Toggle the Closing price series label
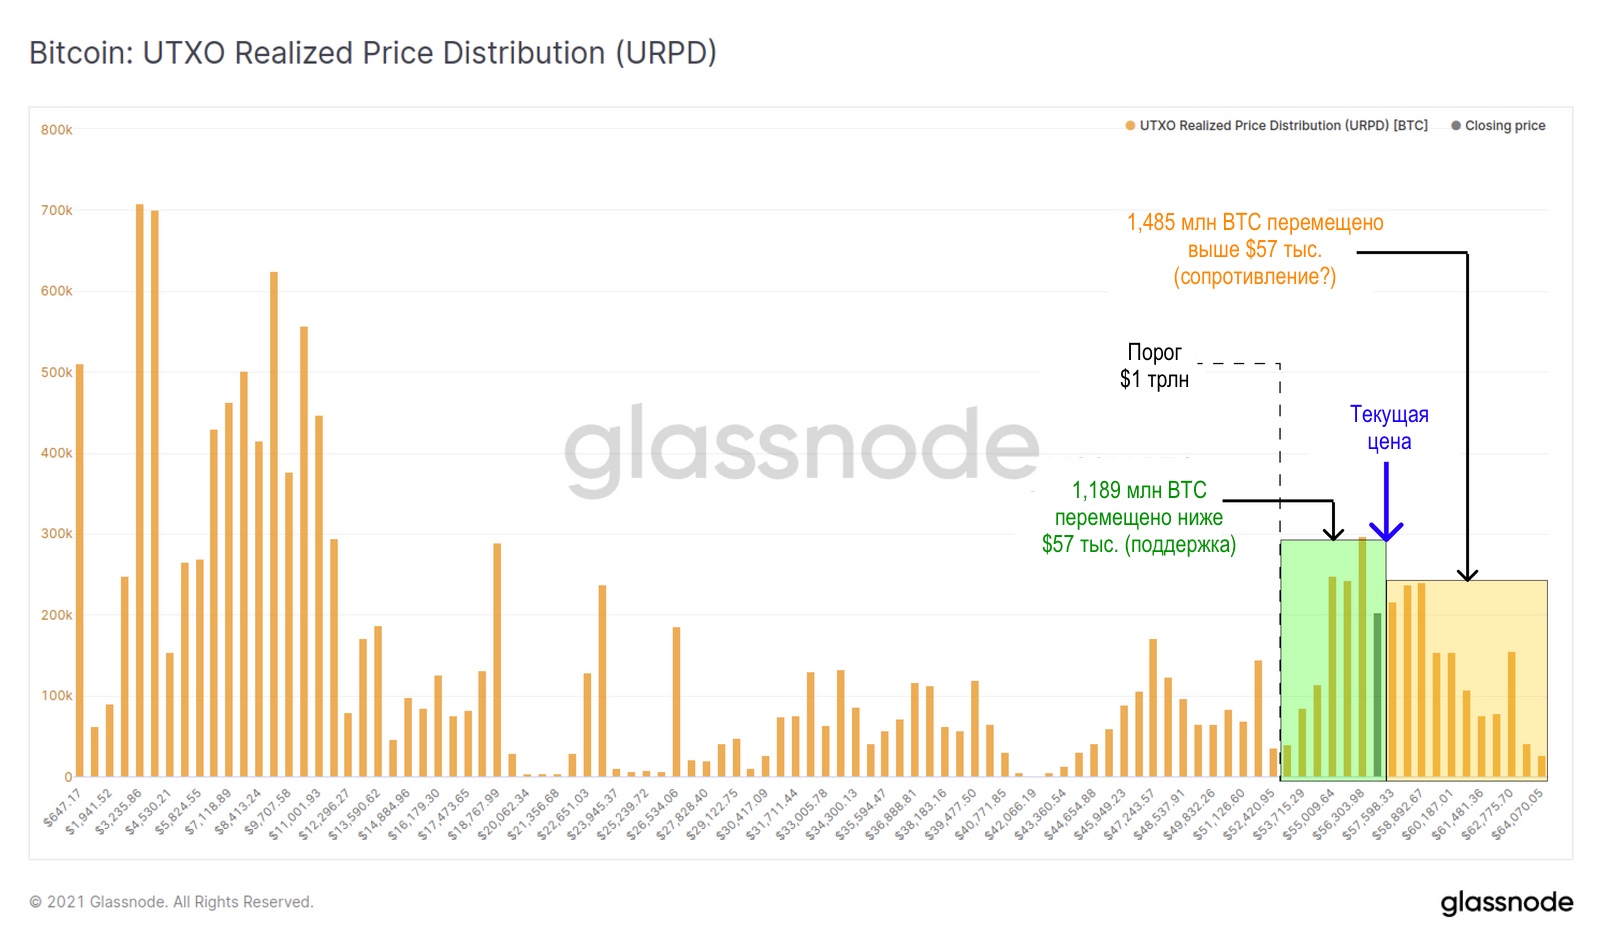 (1505, 126)
